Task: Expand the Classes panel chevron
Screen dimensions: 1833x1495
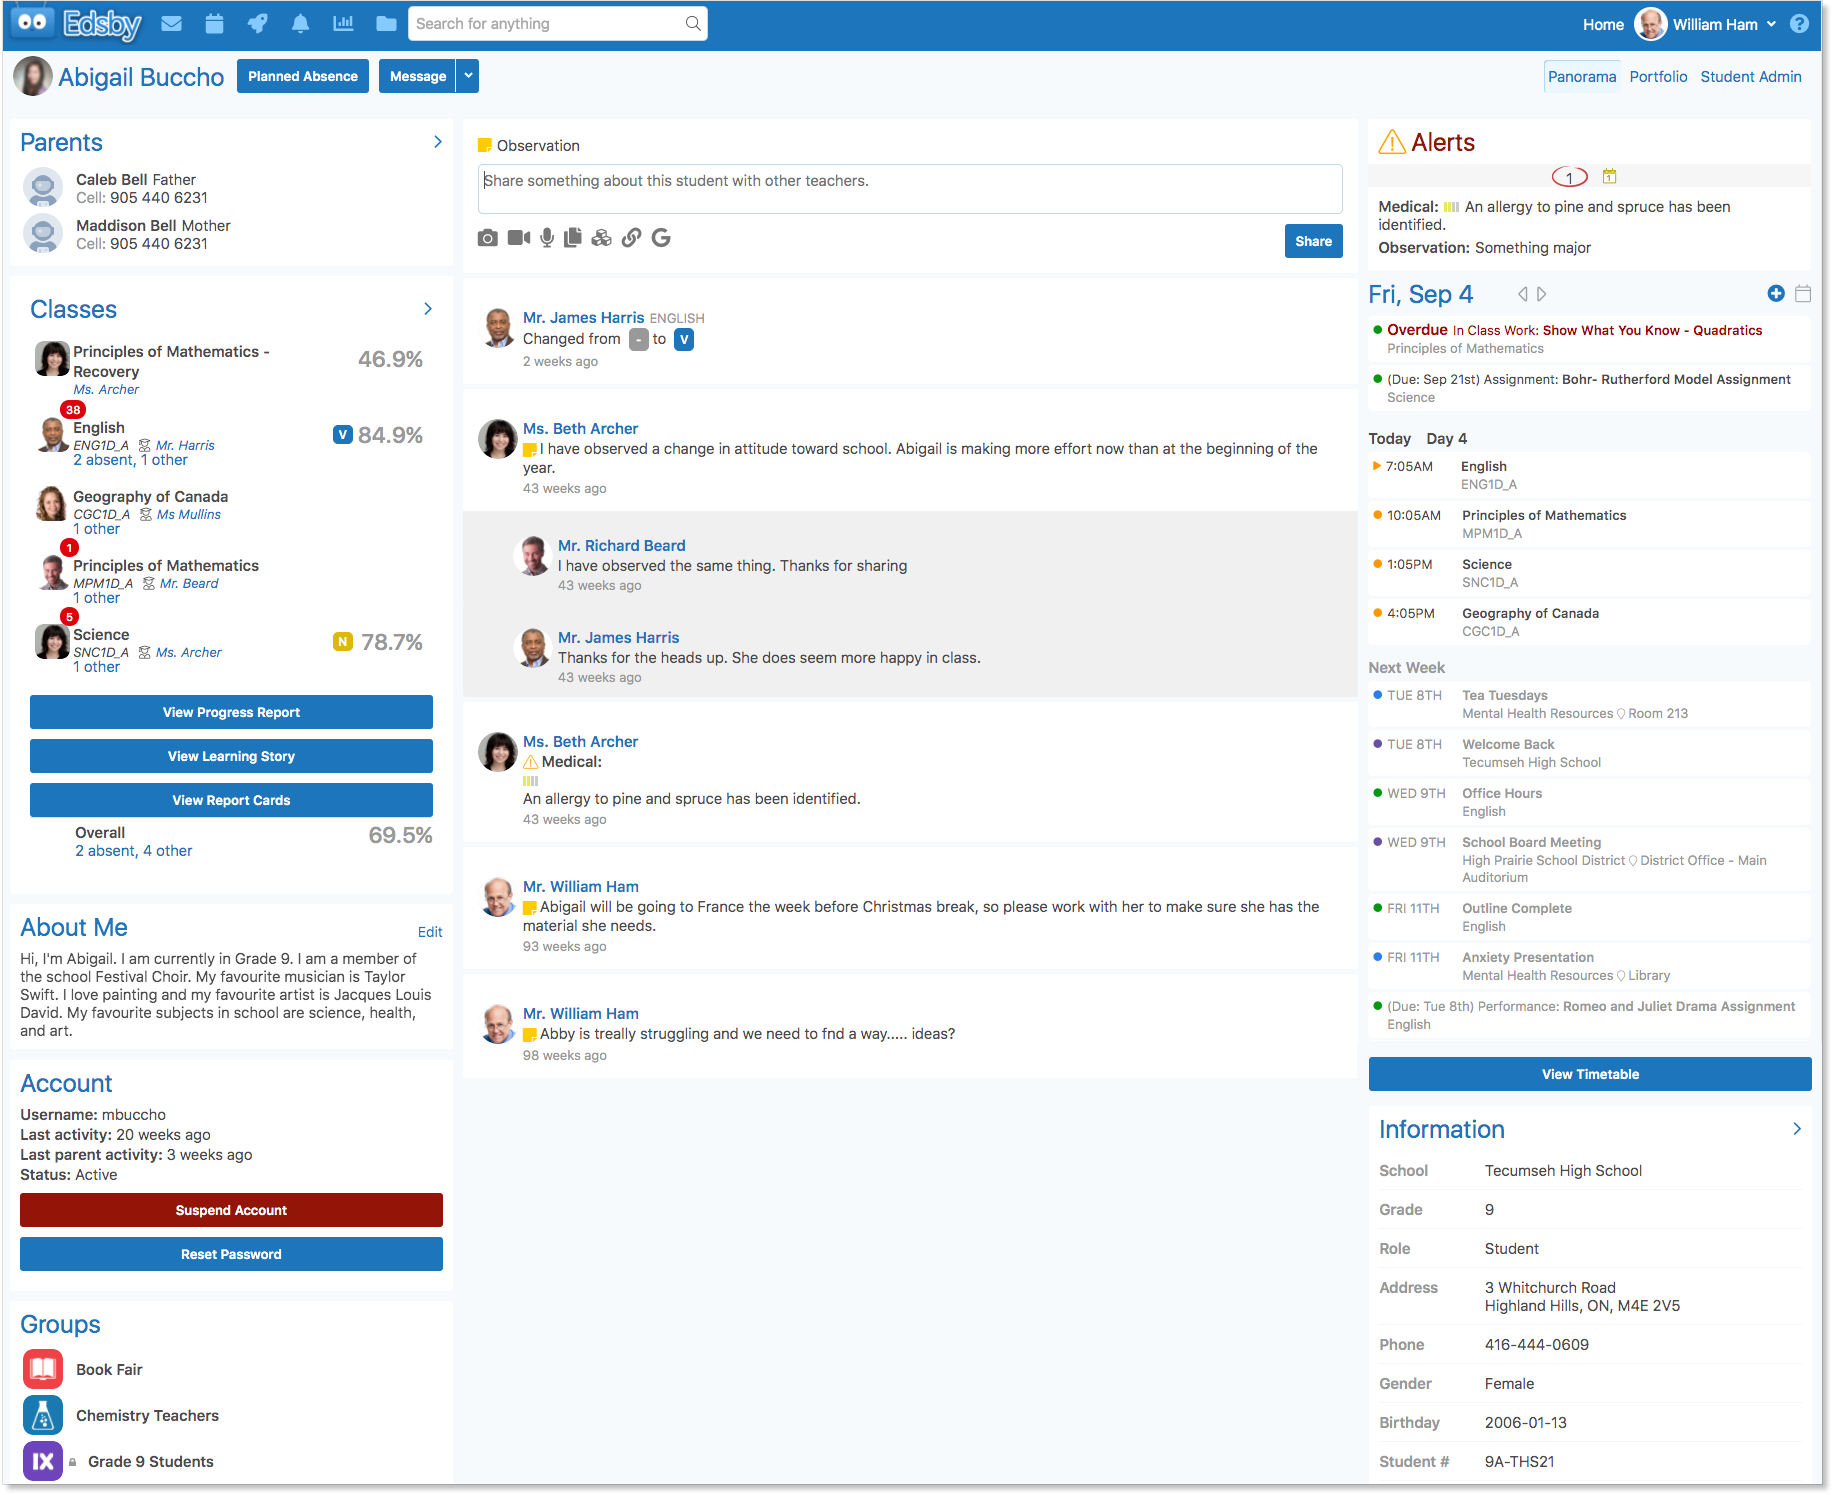Action: pyautogui.click(x=428, y=309)
